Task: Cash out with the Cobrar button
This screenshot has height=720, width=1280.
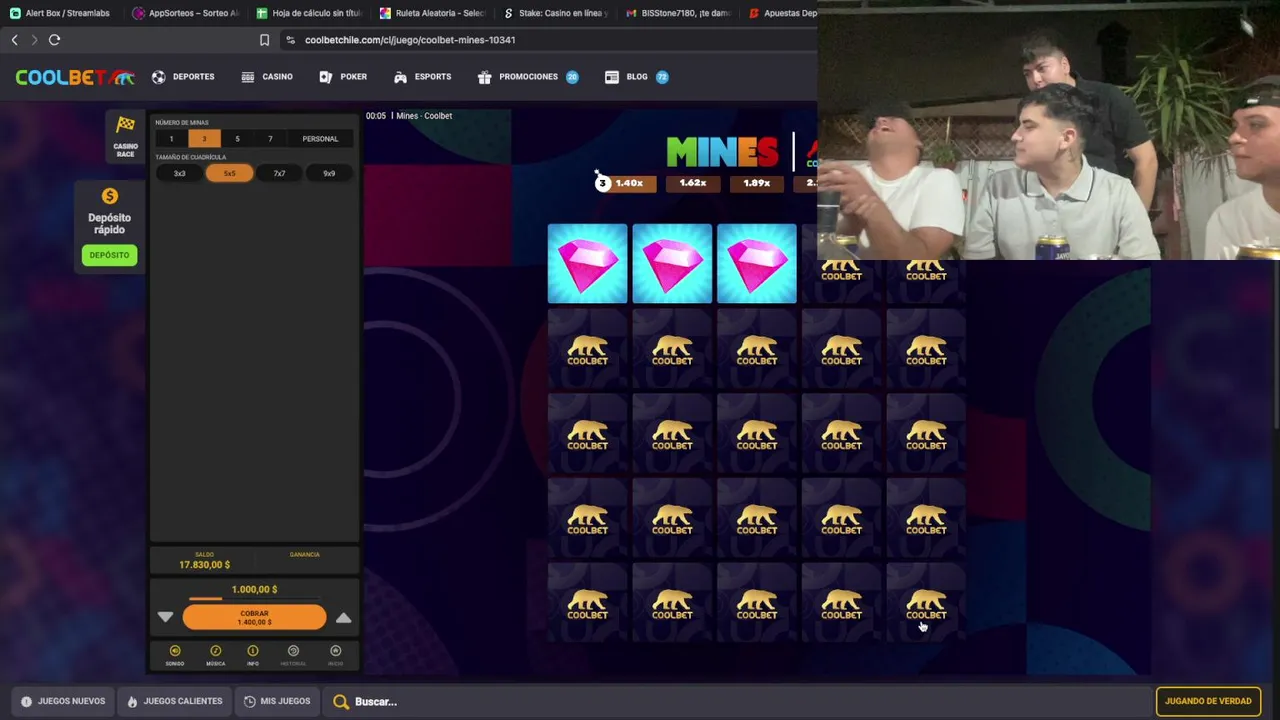Action: click(254, 618)
